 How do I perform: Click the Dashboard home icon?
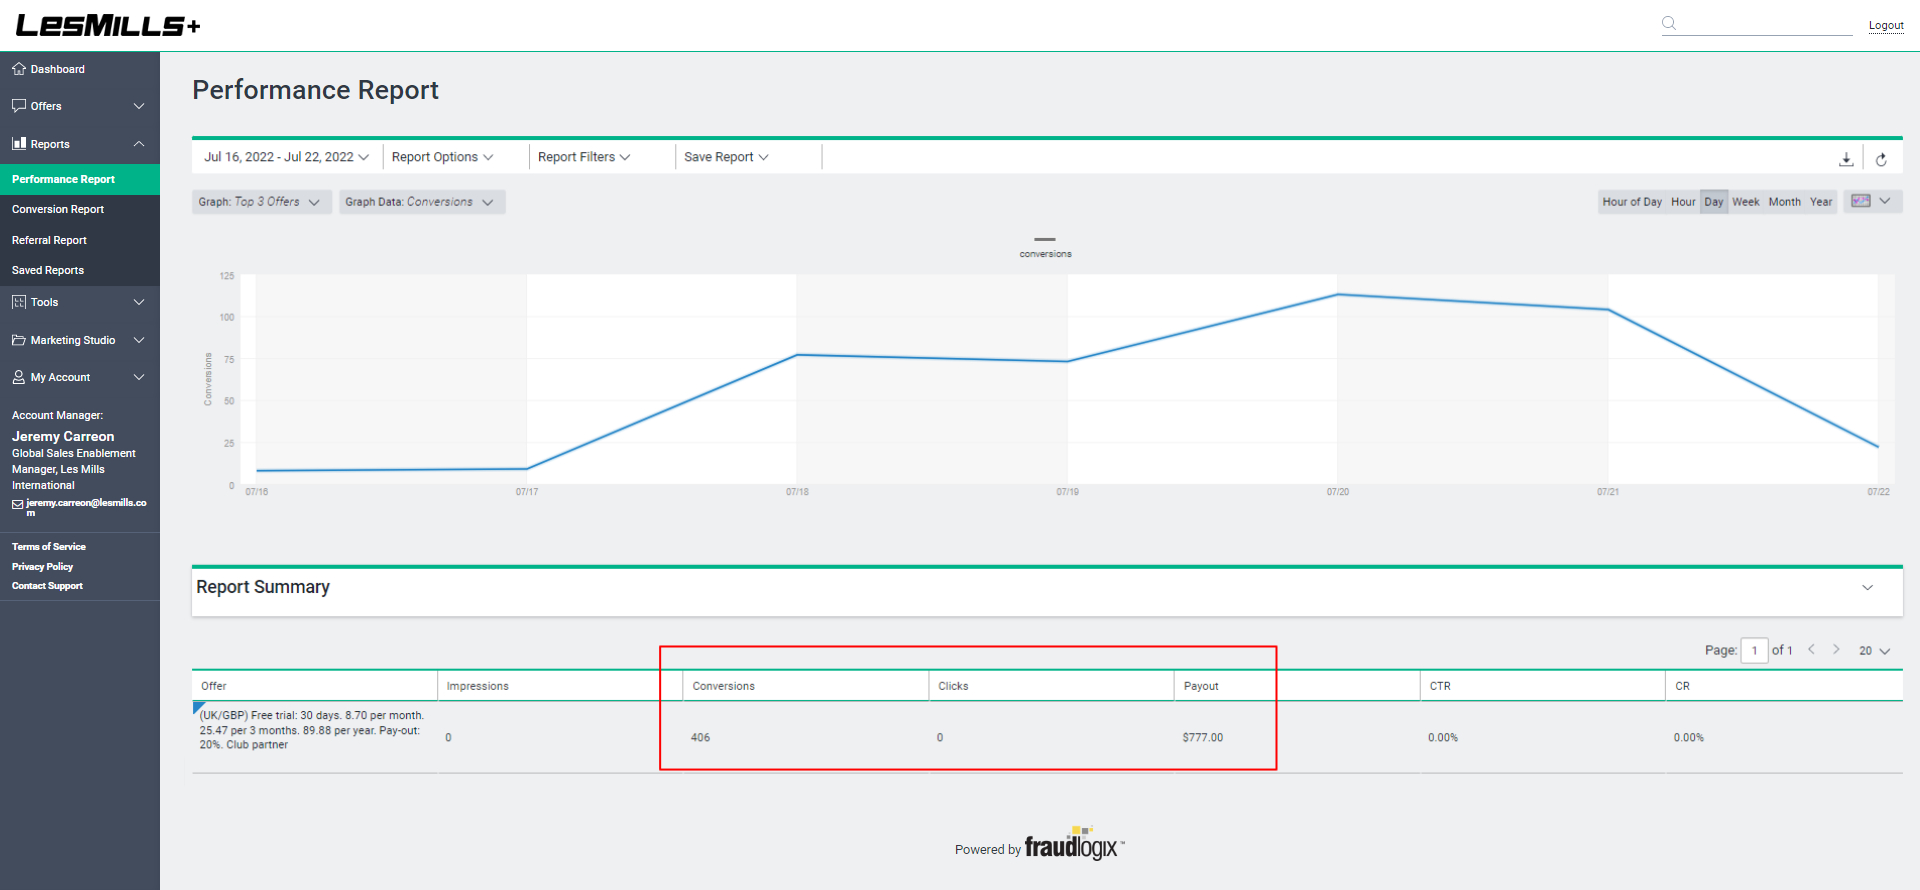point(19,69)
